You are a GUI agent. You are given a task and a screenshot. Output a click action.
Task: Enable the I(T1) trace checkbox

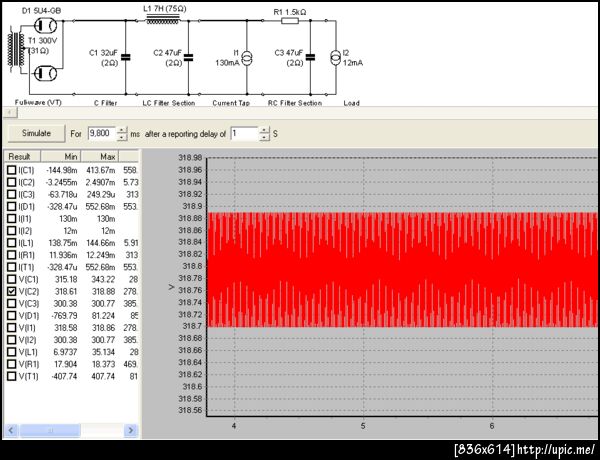[x=12, y=267]
